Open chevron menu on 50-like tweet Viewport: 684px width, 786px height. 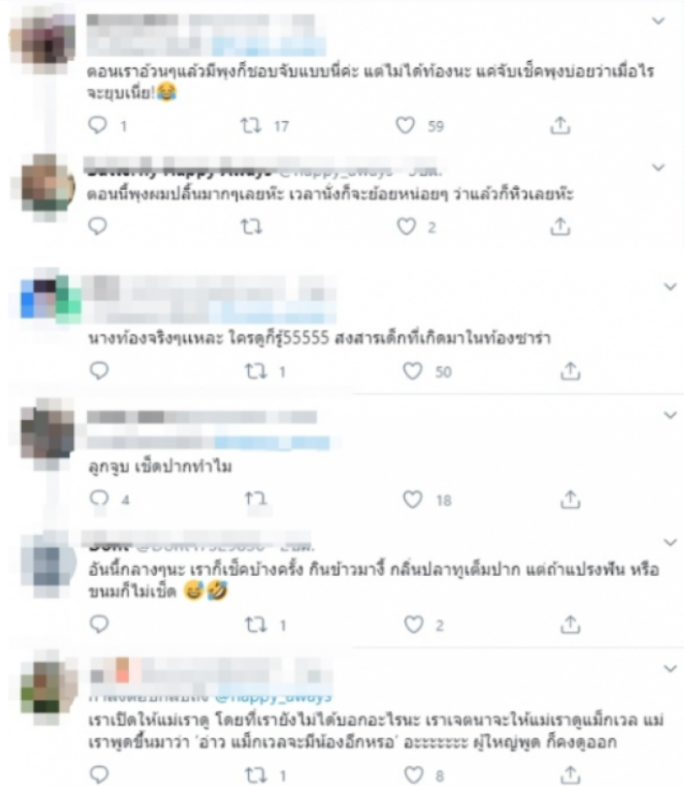tap(670, 287)
